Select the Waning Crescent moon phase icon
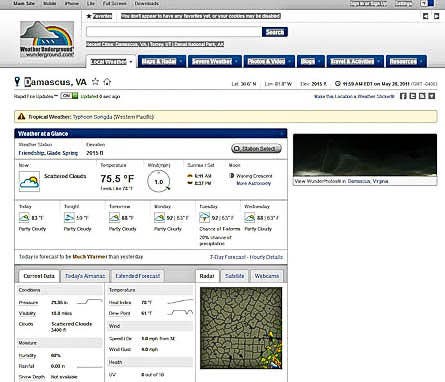This screenshot has height=382, width=445. pyautogui.click(x=232, y=175)
